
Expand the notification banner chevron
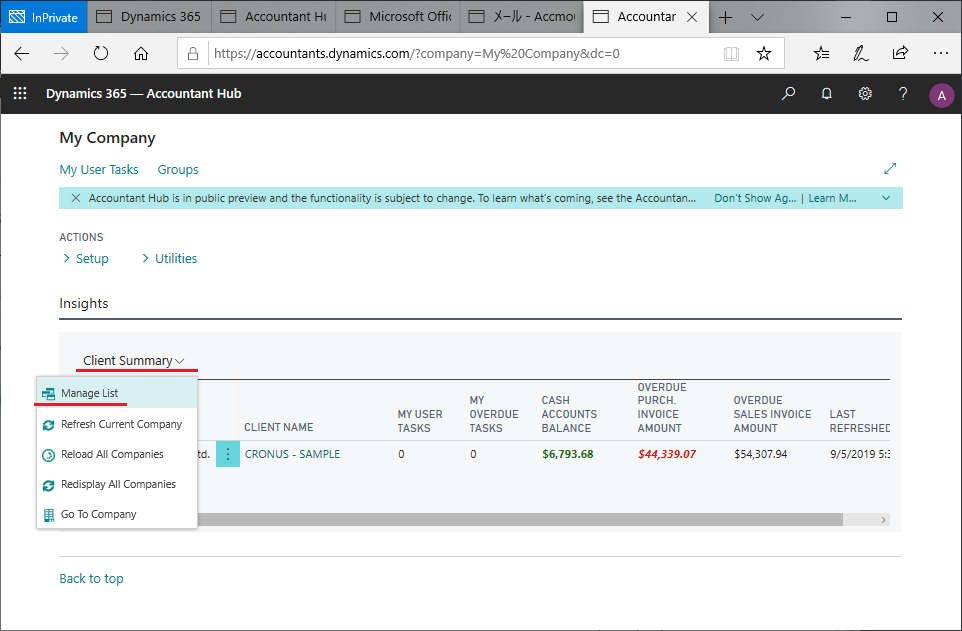(x=886, y=198)
